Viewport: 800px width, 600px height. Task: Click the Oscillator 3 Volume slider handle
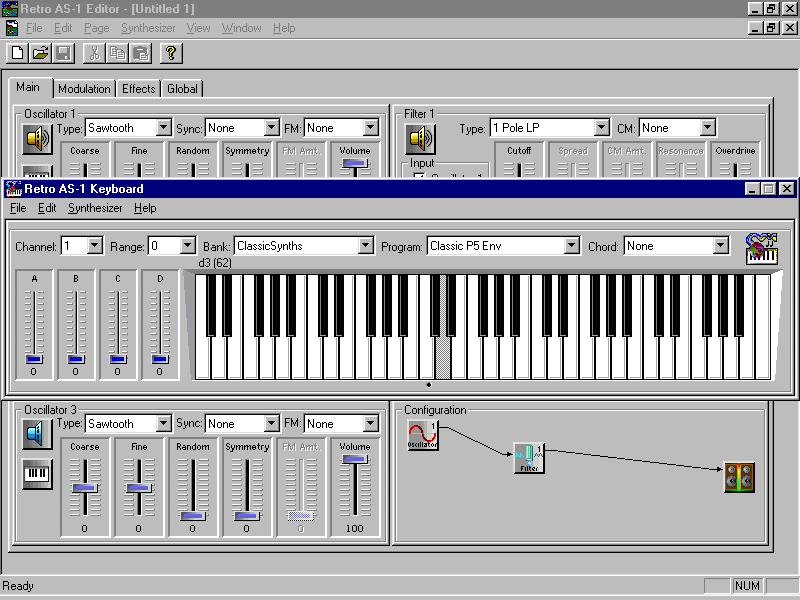coord(354,459)
